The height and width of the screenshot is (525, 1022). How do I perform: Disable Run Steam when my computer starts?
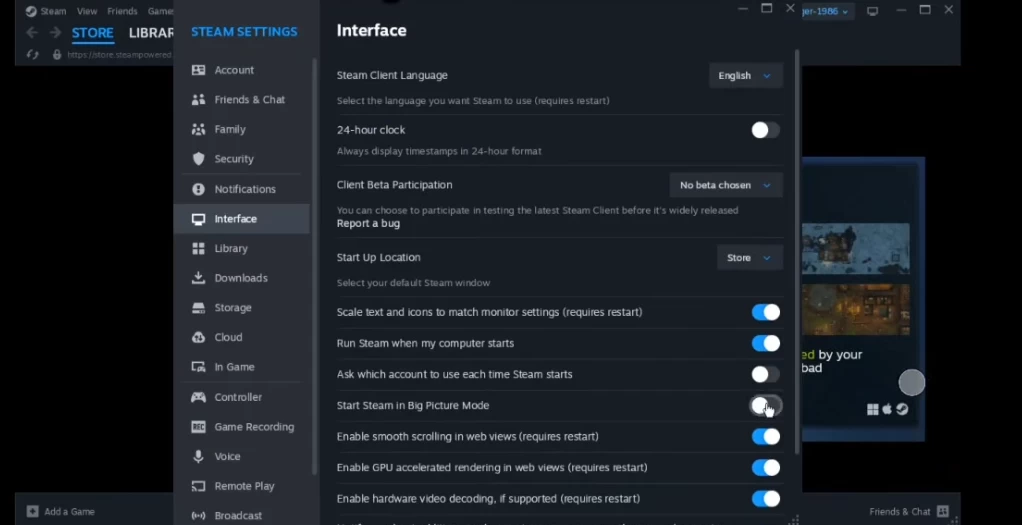coord(765,343)
